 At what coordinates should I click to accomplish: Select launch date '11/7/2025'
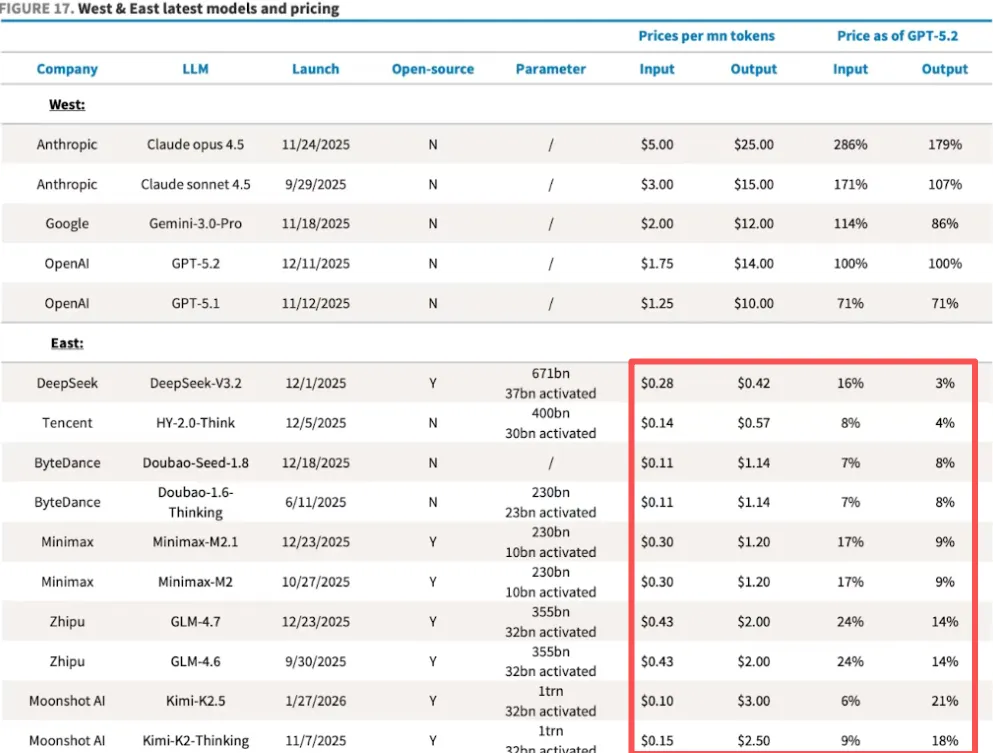point(315,741)
